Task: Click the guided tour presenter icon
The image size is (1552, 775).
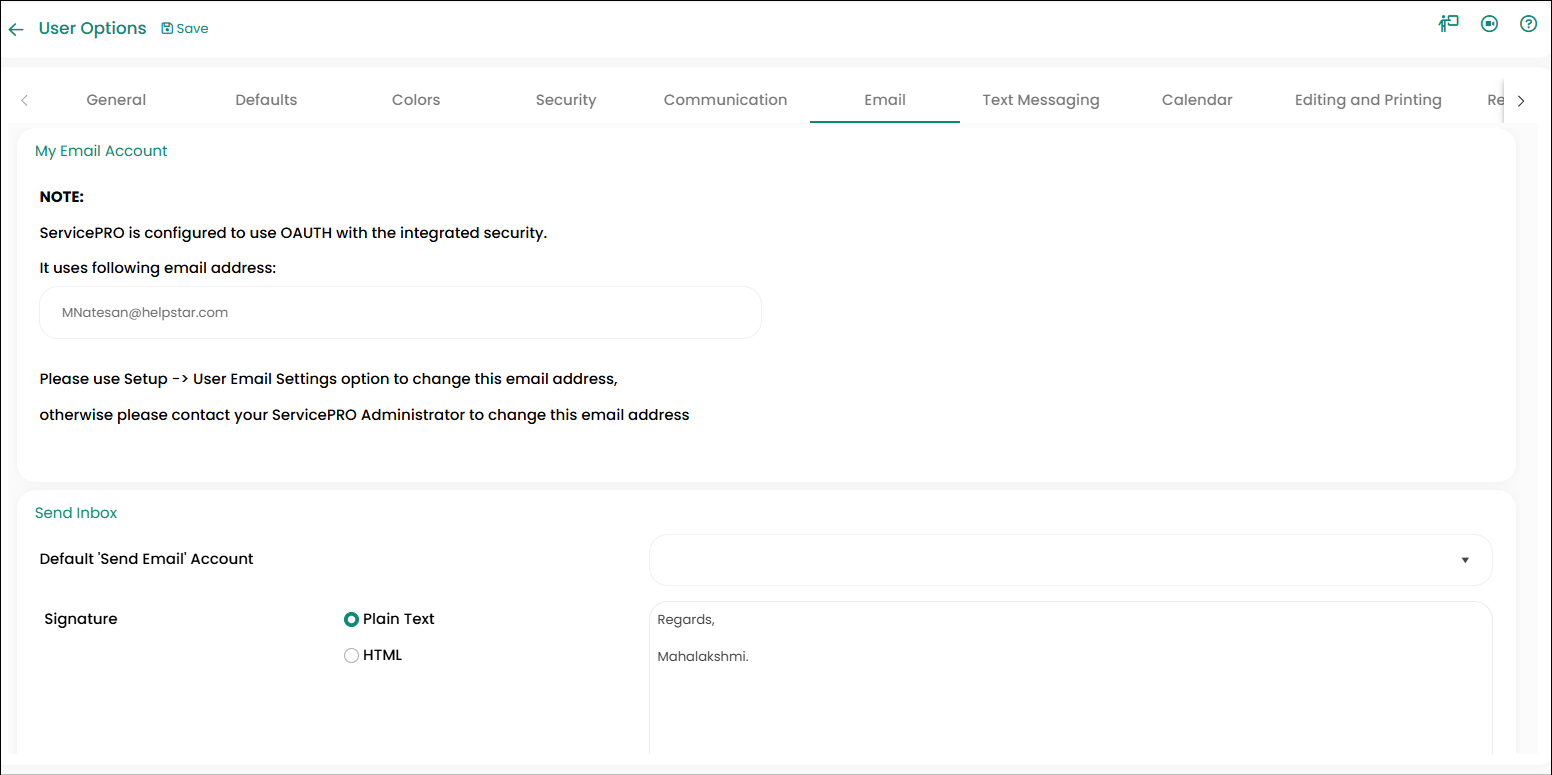Action: (1449, 24)
